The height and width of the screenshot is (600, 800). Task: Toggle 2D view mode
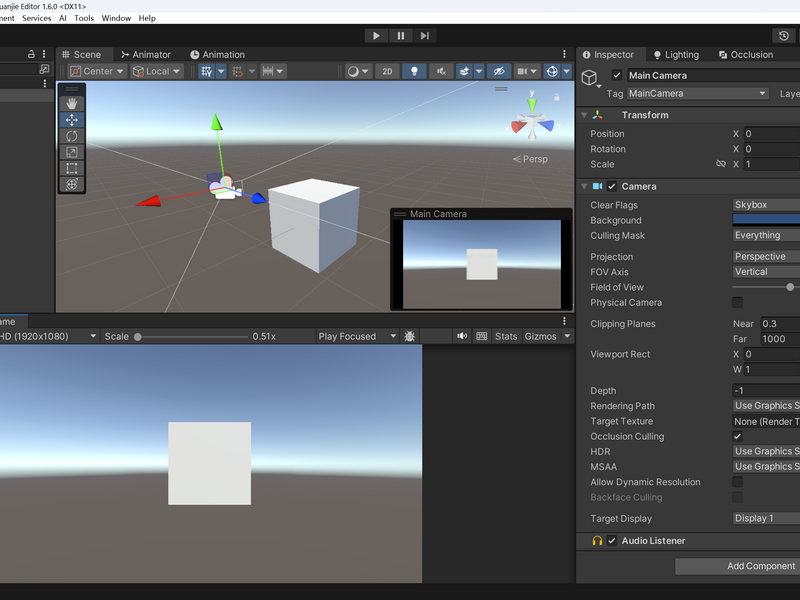(x=387, y=71)
